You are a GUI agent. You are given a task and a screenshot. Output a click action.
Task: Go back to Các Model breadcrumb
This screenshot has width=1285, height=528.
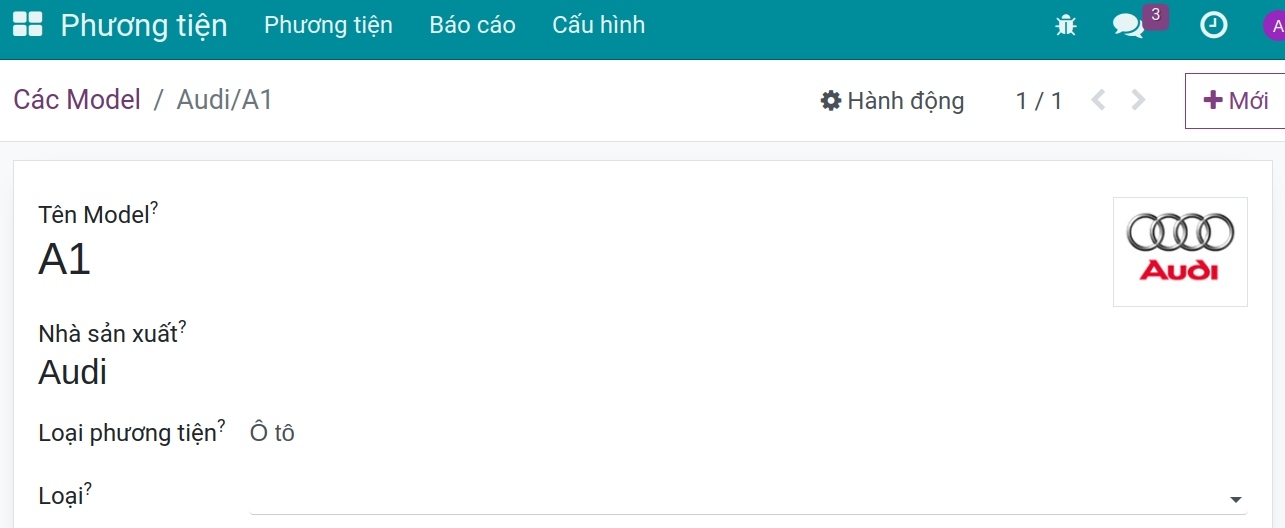tap(77, 100)
